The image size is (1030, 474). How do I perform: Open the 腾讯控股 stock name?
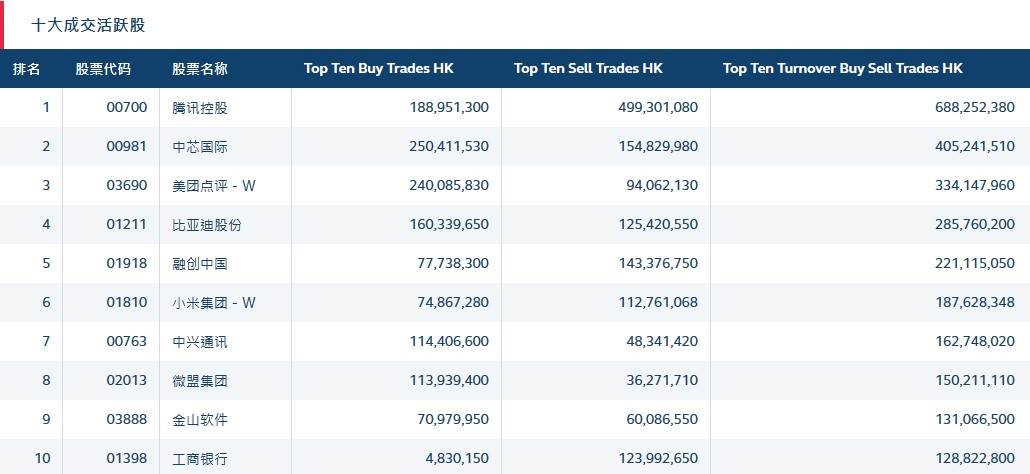click(200, 108)
